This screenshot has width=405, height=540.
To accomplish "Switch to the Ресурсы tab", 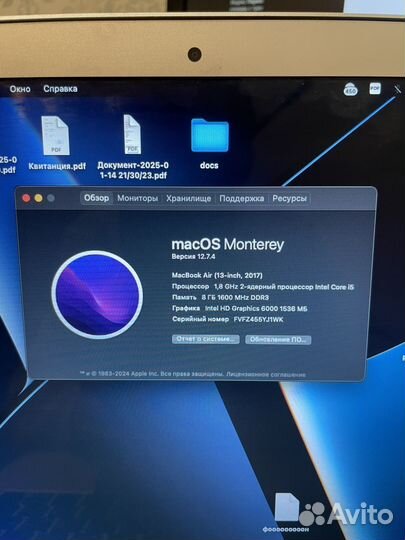I will click(289, 198).
